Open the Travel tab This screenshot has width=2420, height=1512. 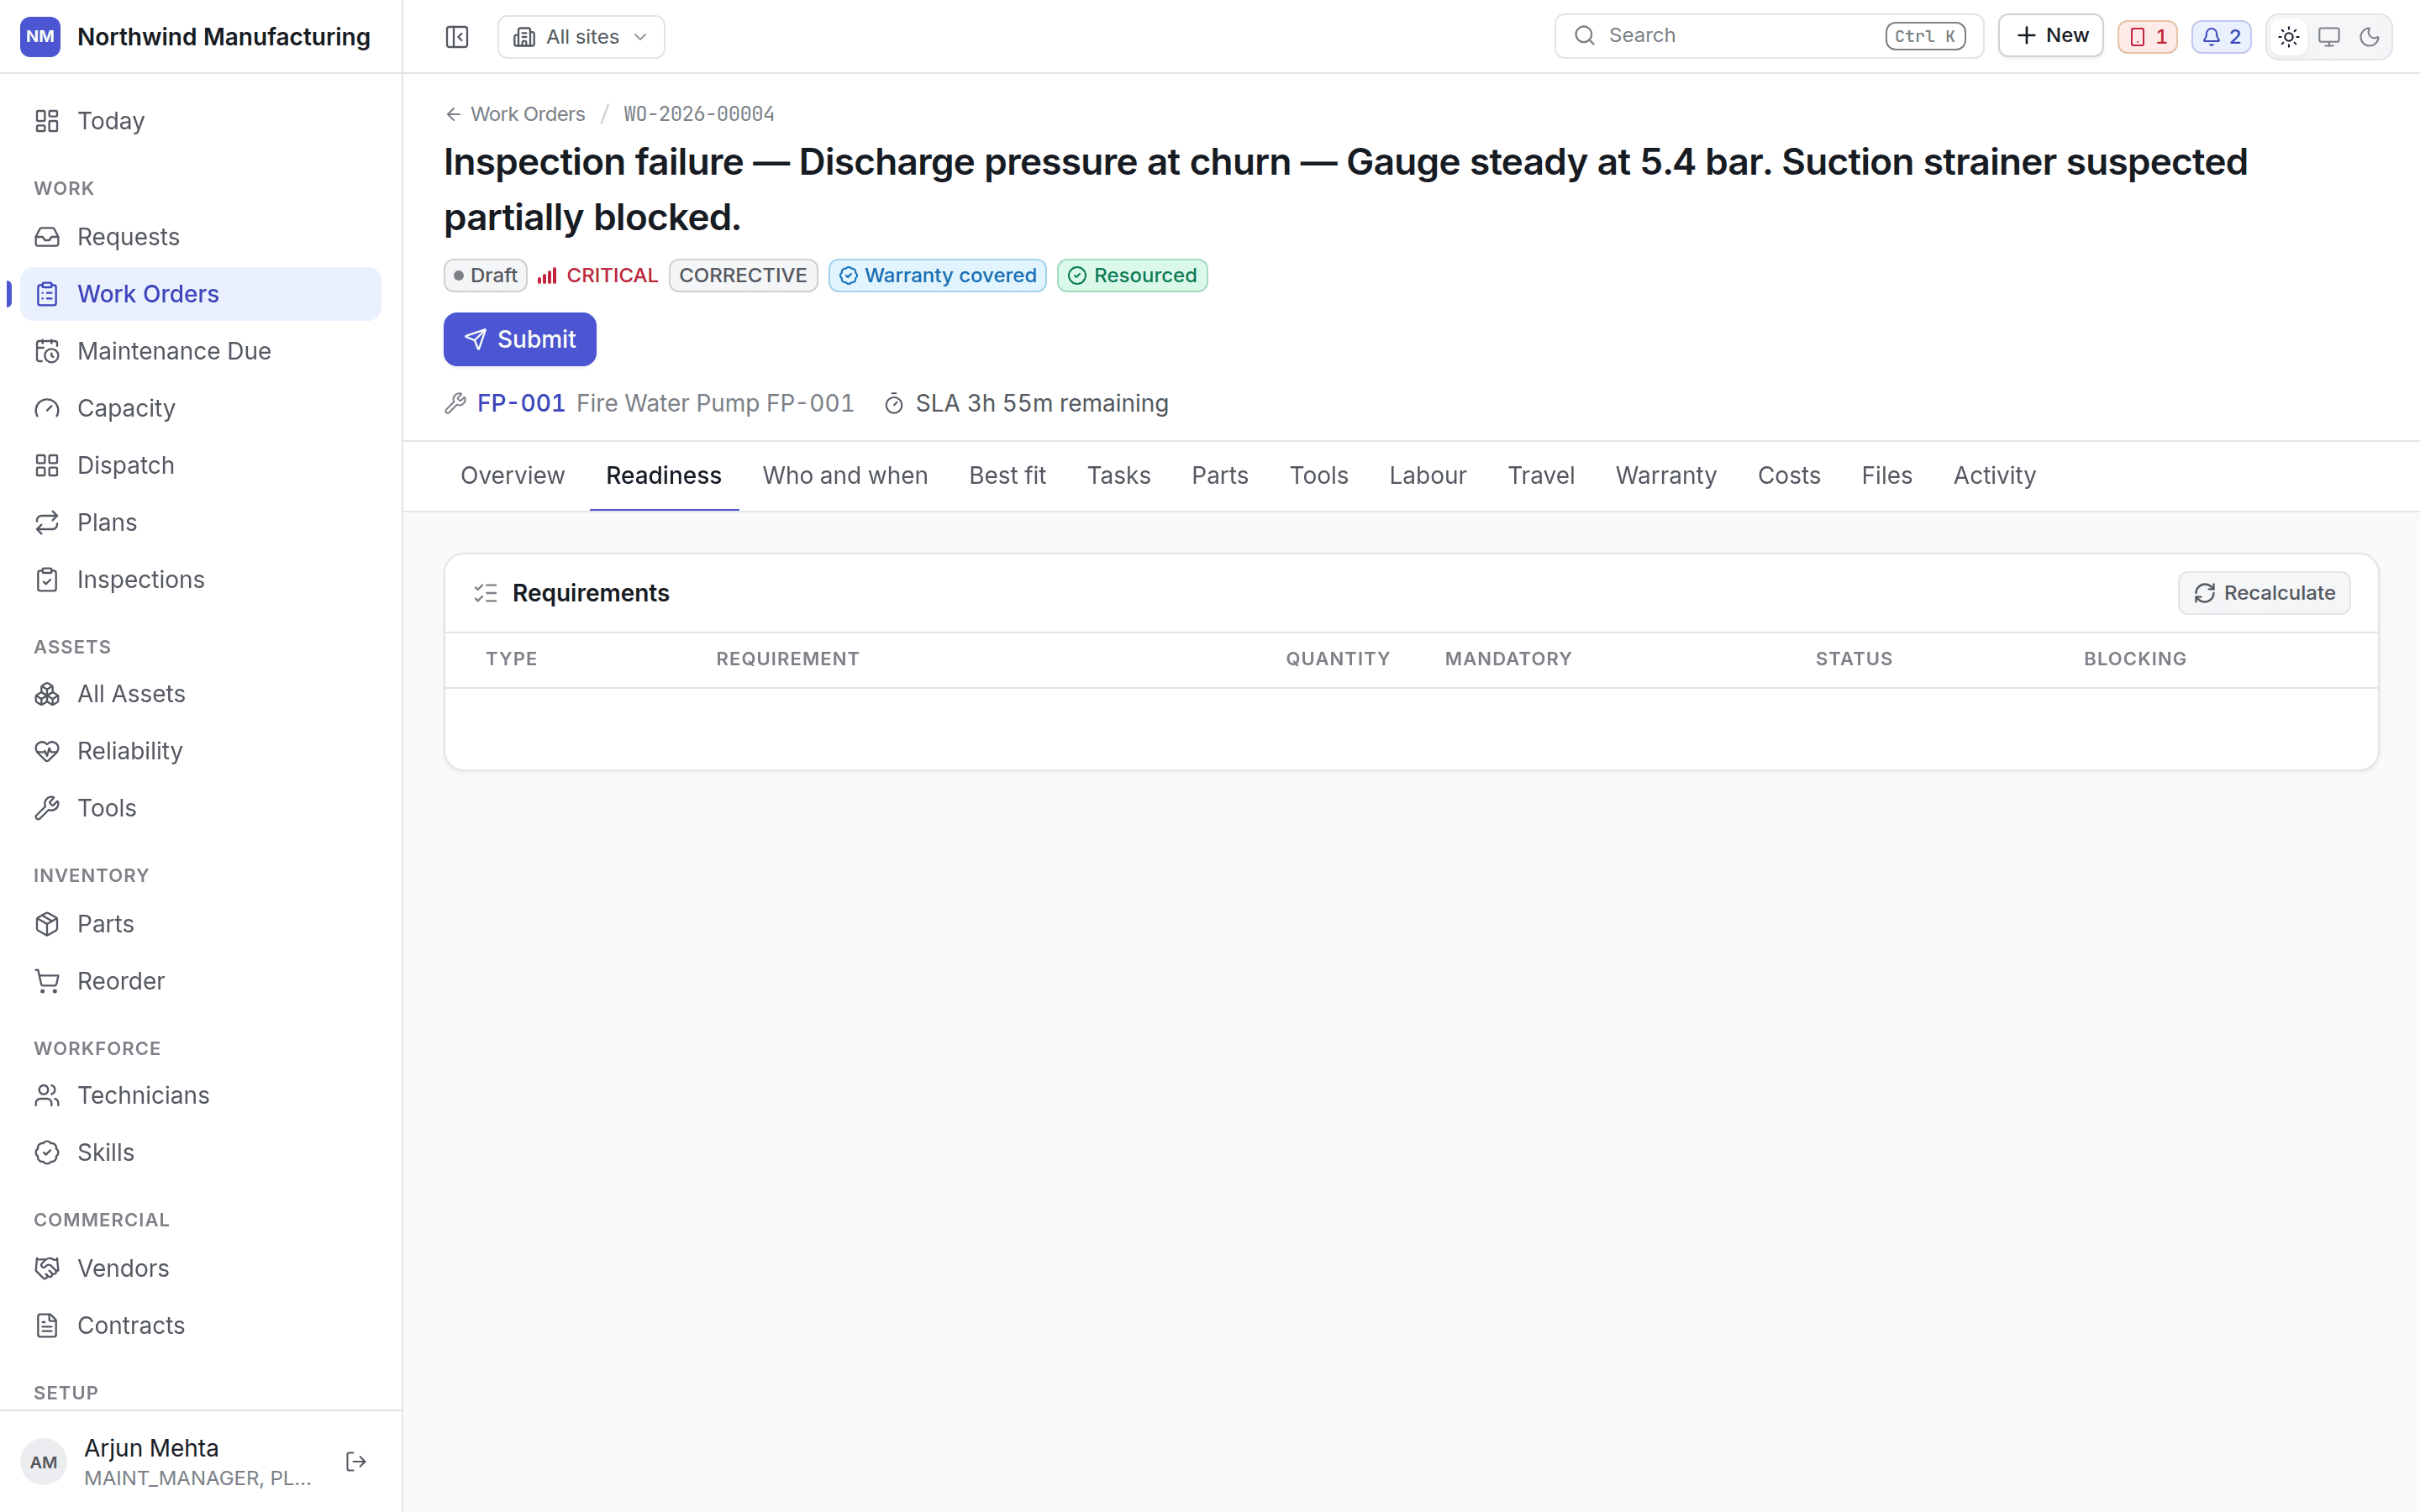(1540, 476)
